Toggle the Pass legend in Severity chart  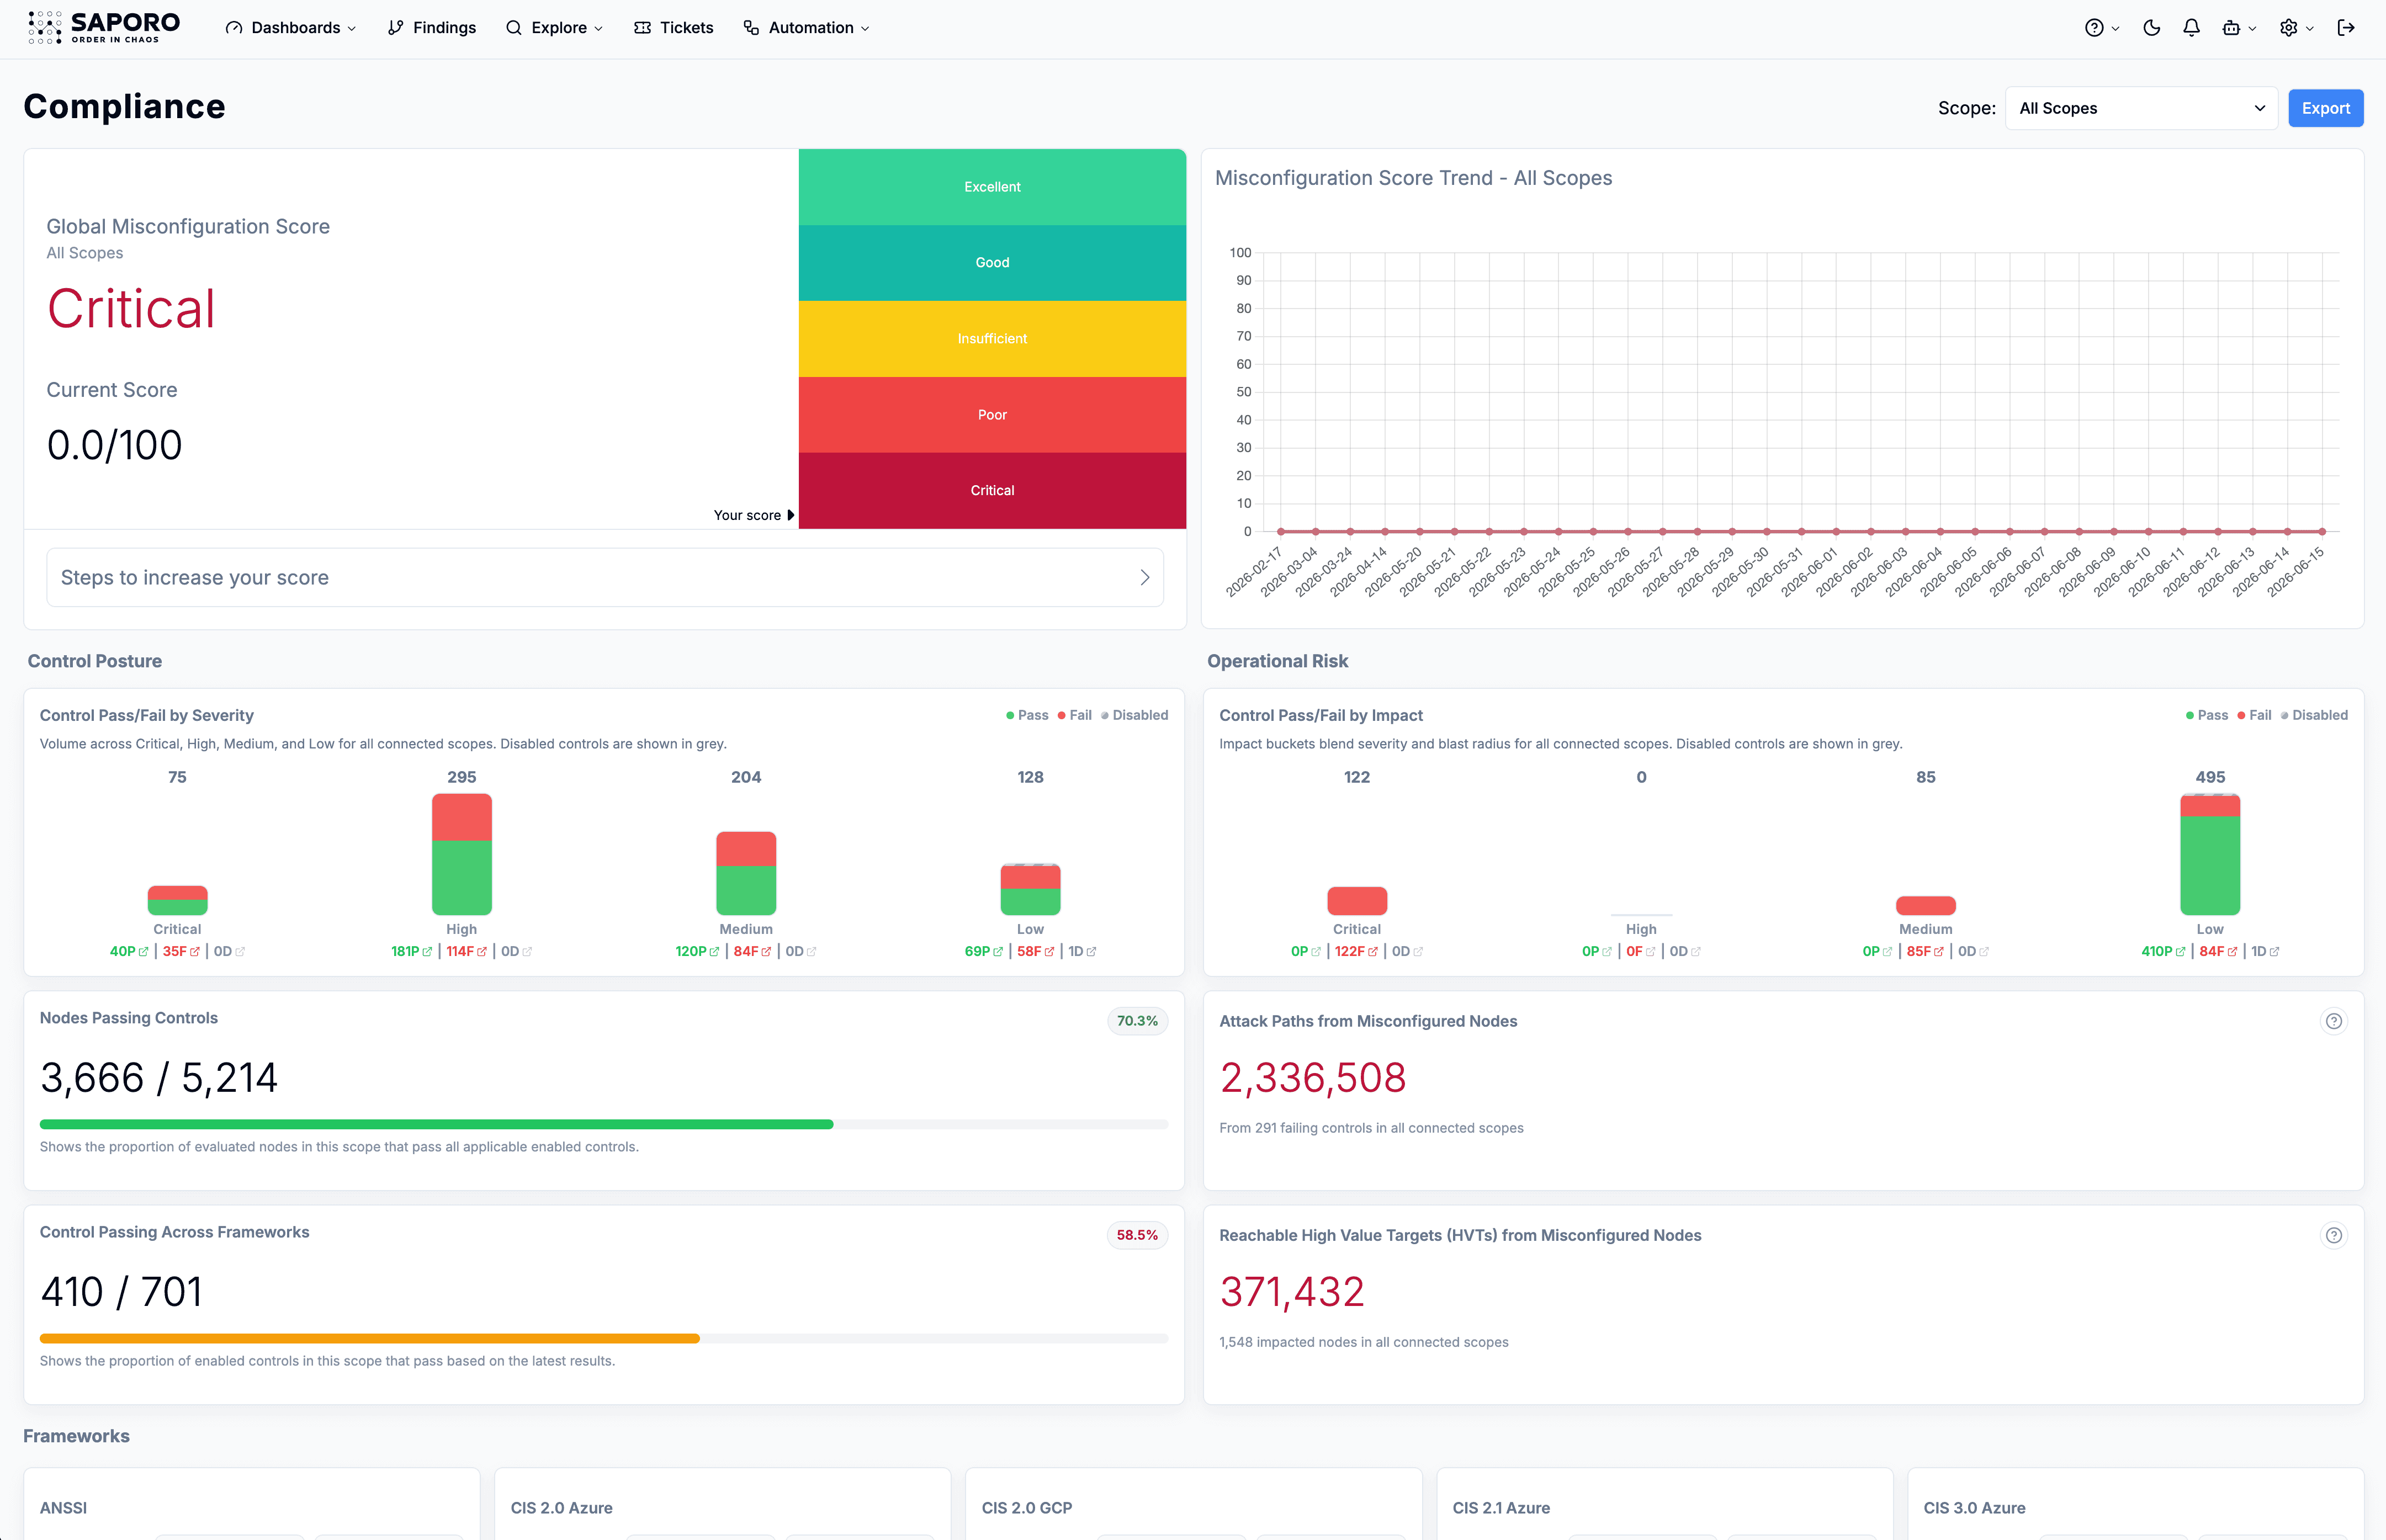[1027, 715]
